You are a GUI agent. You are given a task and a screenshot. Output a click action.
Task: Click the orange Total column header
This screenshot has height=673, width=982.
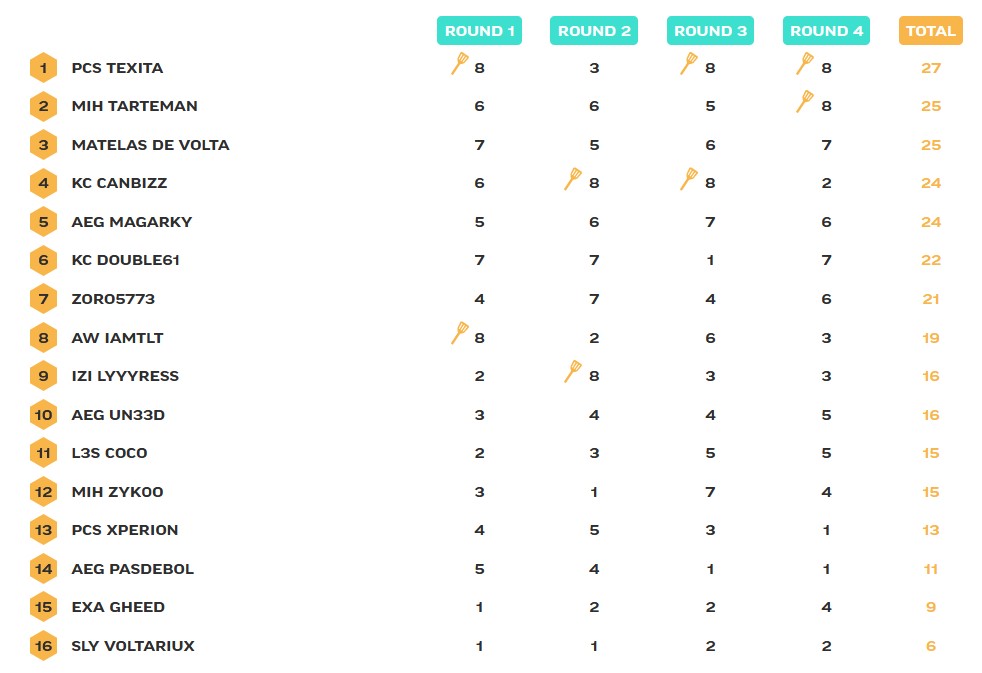coord(930,31)
